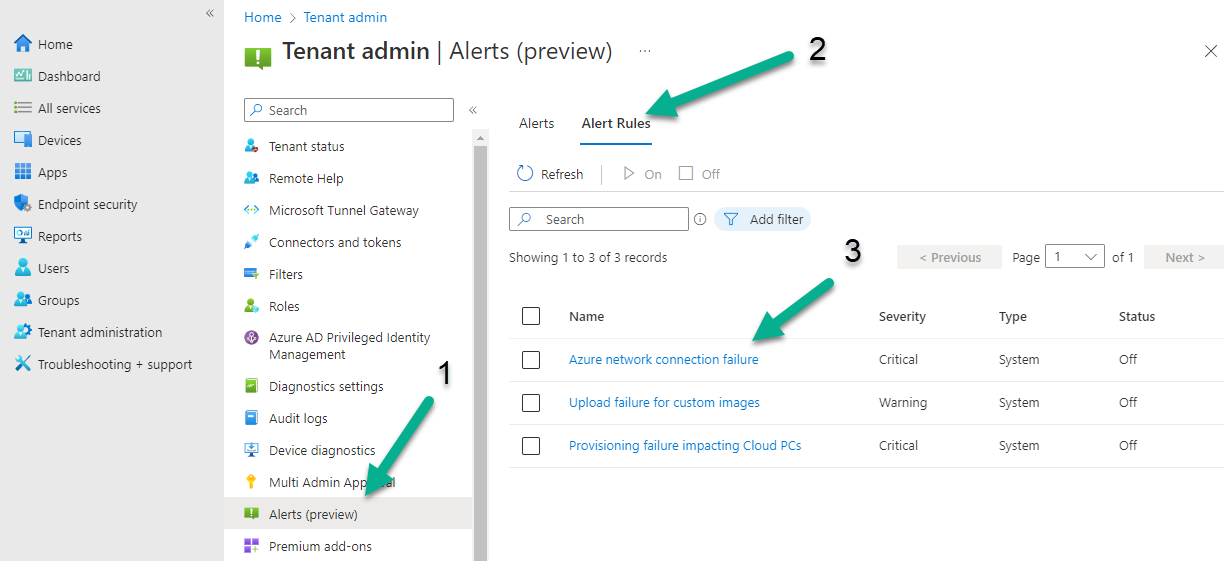Sort by Type column header

pyautogui.click(x=1013, y=316)
